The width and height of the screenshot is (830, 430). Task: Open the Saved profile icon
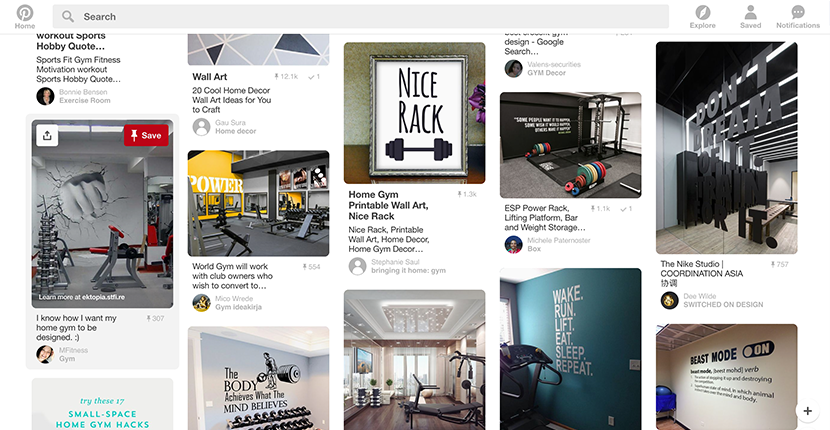tap(750, 12)
